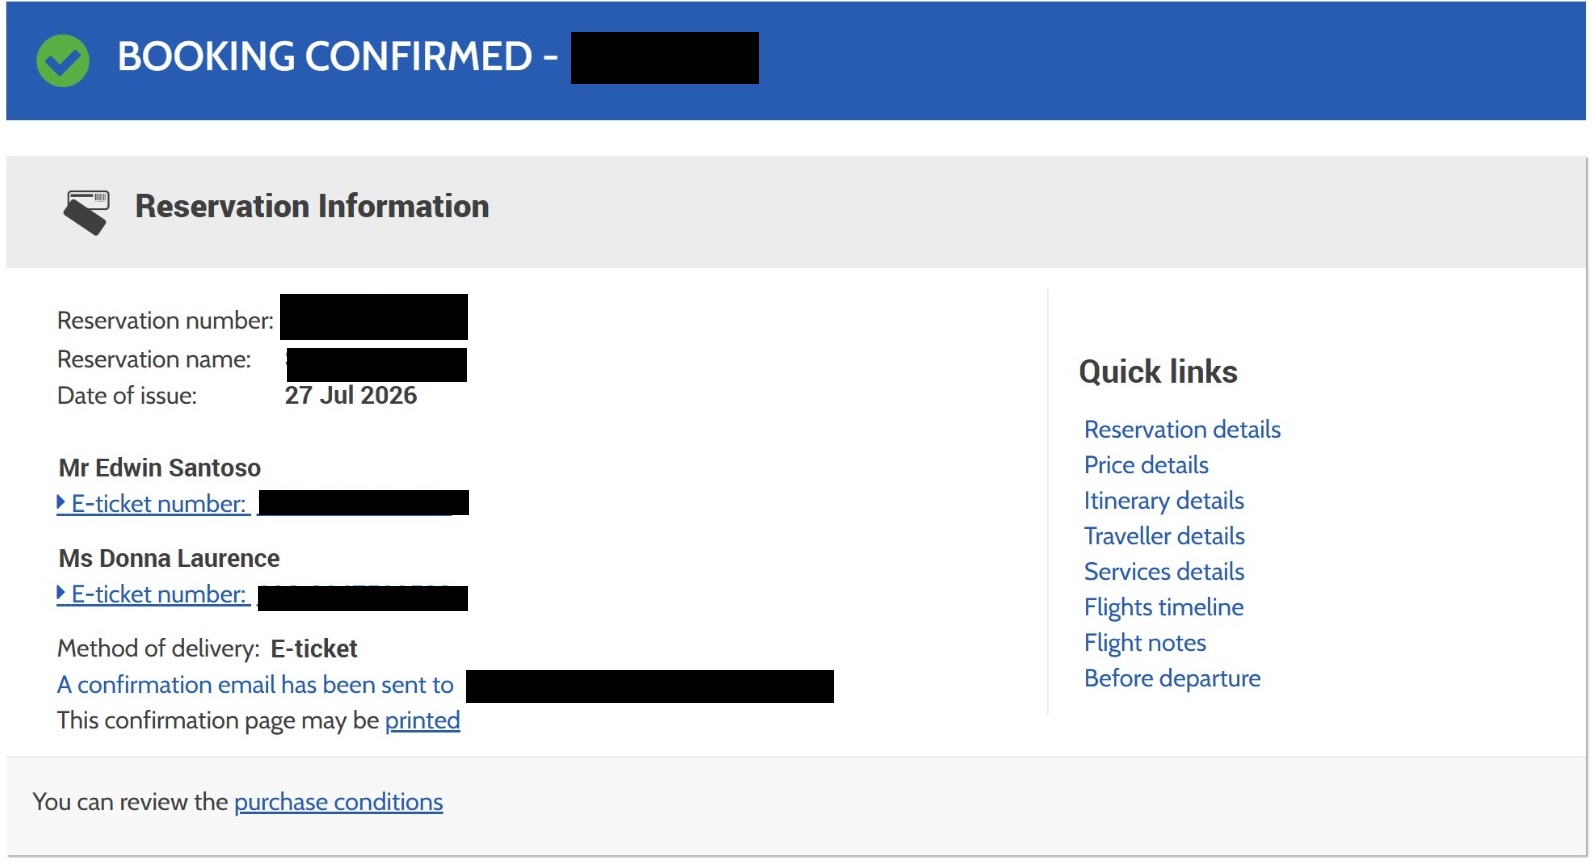Open the purchase conditions link
The image size is (1595, 862).
point(338,802)
